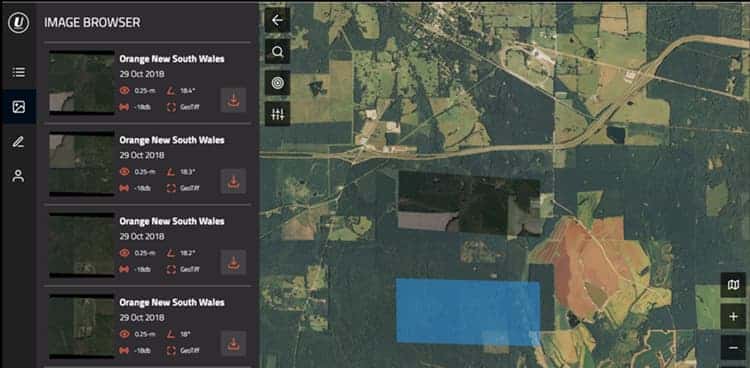Click the target locate icon on the map
750x368 pixels.
(277, 82)
